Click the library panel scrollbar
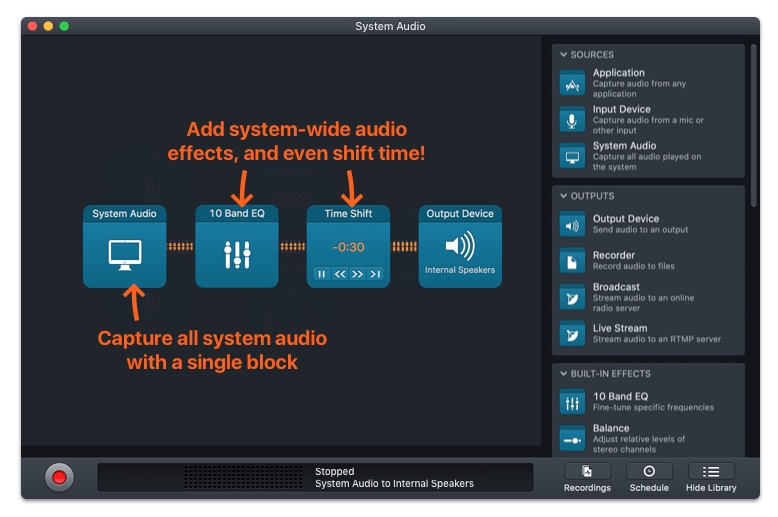Screen dimensions: 778x517 [x=754, y=126]
